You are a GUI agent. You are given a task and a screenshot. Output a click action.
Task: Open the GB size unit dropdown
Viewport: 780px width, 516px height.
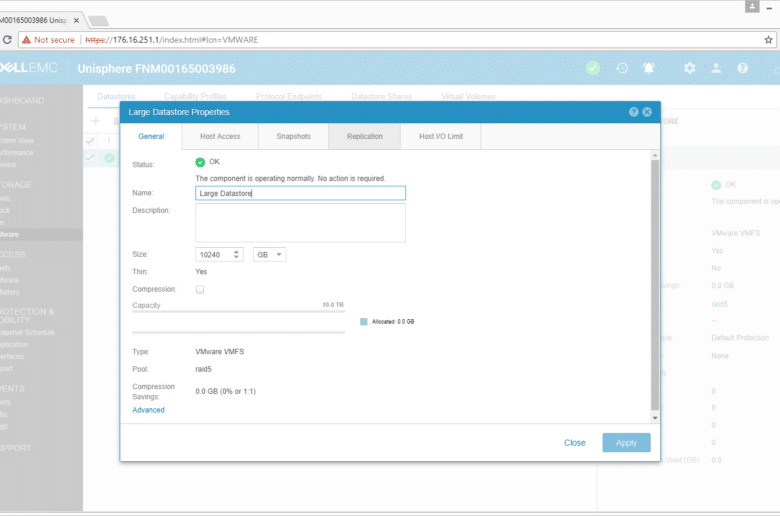click(269, 255)
